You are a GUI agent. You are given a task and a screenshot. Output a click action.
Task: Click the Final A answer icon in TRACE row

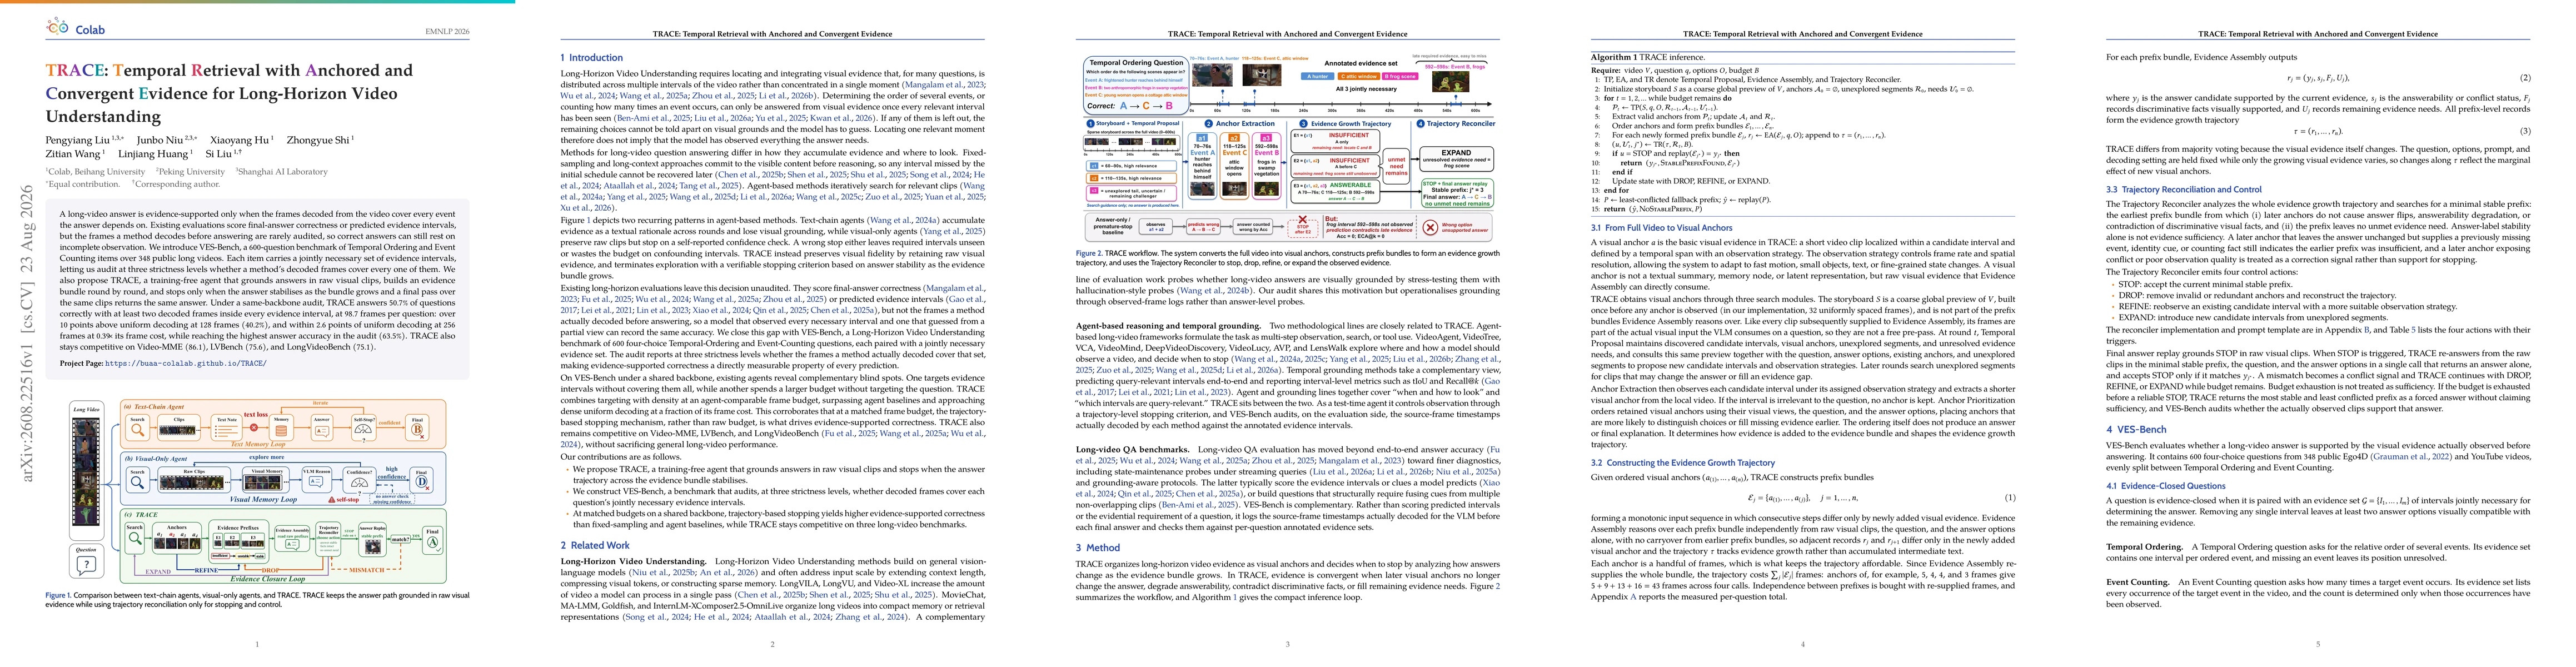(x=433, y=543)
